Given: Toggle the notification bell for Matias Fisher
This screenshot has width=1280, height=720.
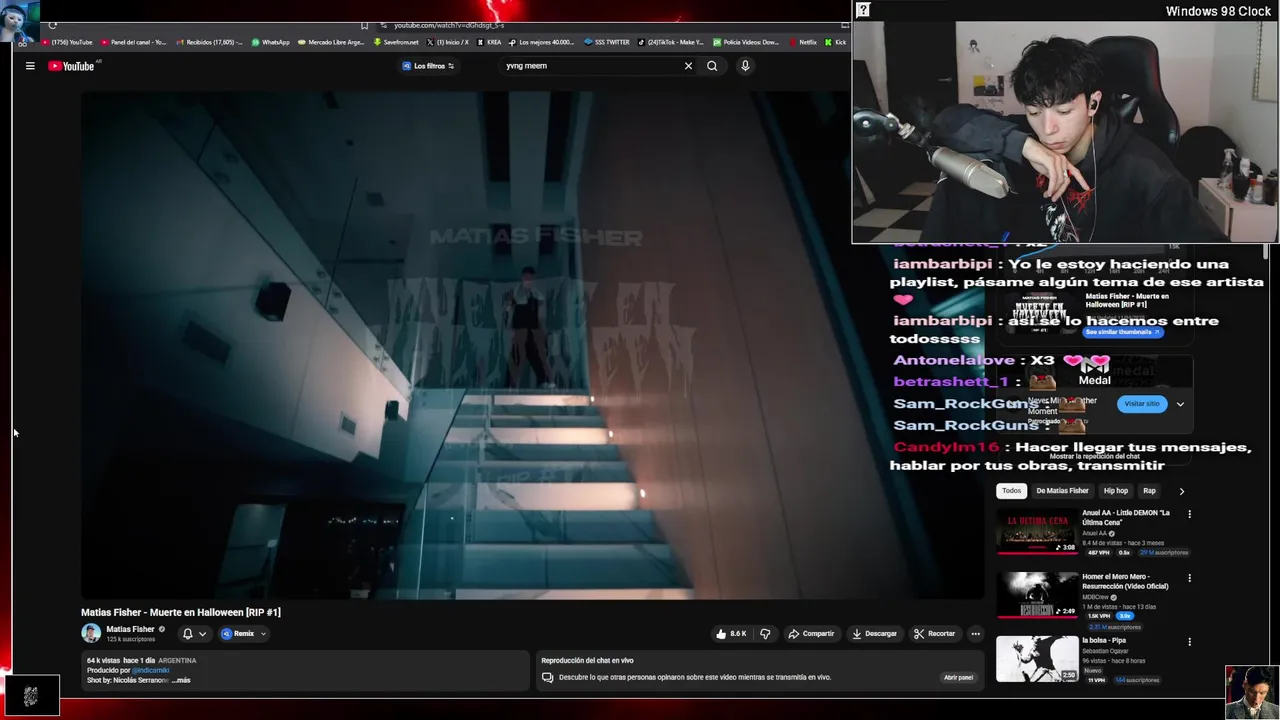Looking at the screenshot, I should click(187, 633).
